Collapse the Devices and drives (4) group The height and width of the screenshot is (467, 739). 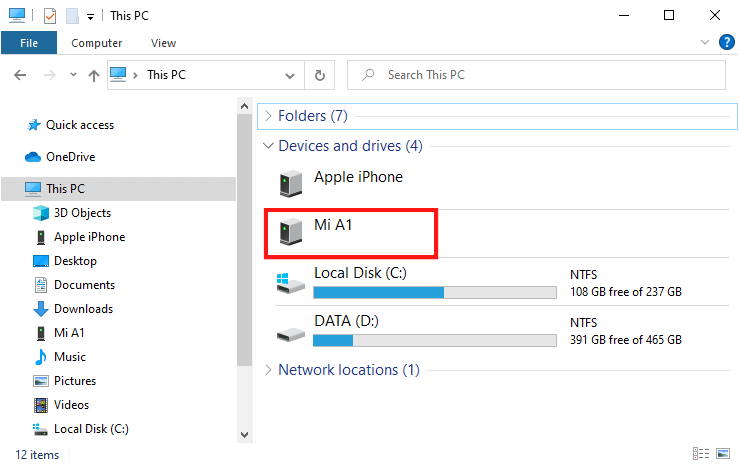coord(268,146)
